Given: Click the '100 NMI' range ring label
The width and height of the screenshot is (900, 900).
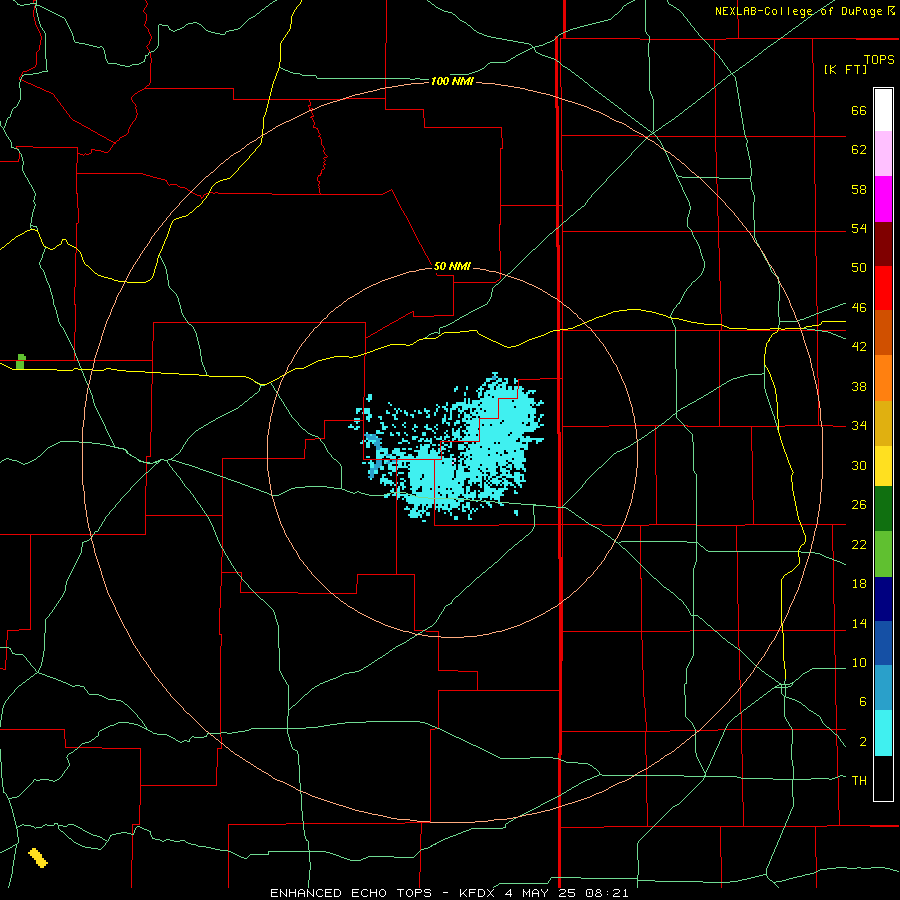Looking at the screenshot, I should 452,82.
